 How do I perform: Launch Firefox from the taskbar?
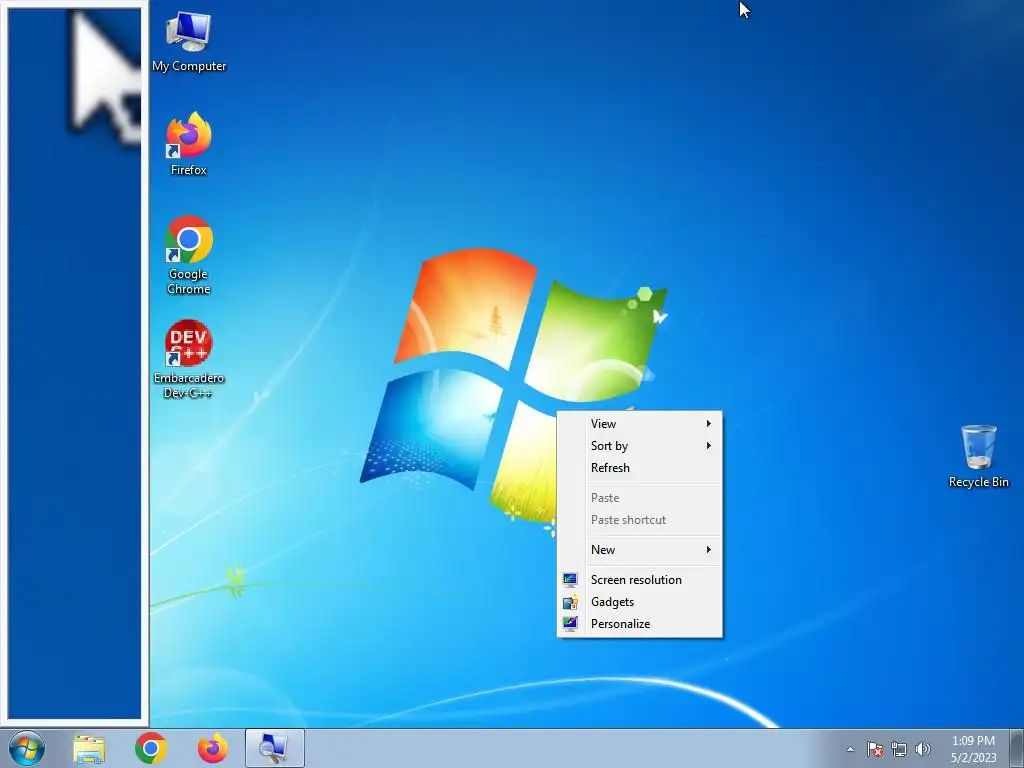click(213, 748)
